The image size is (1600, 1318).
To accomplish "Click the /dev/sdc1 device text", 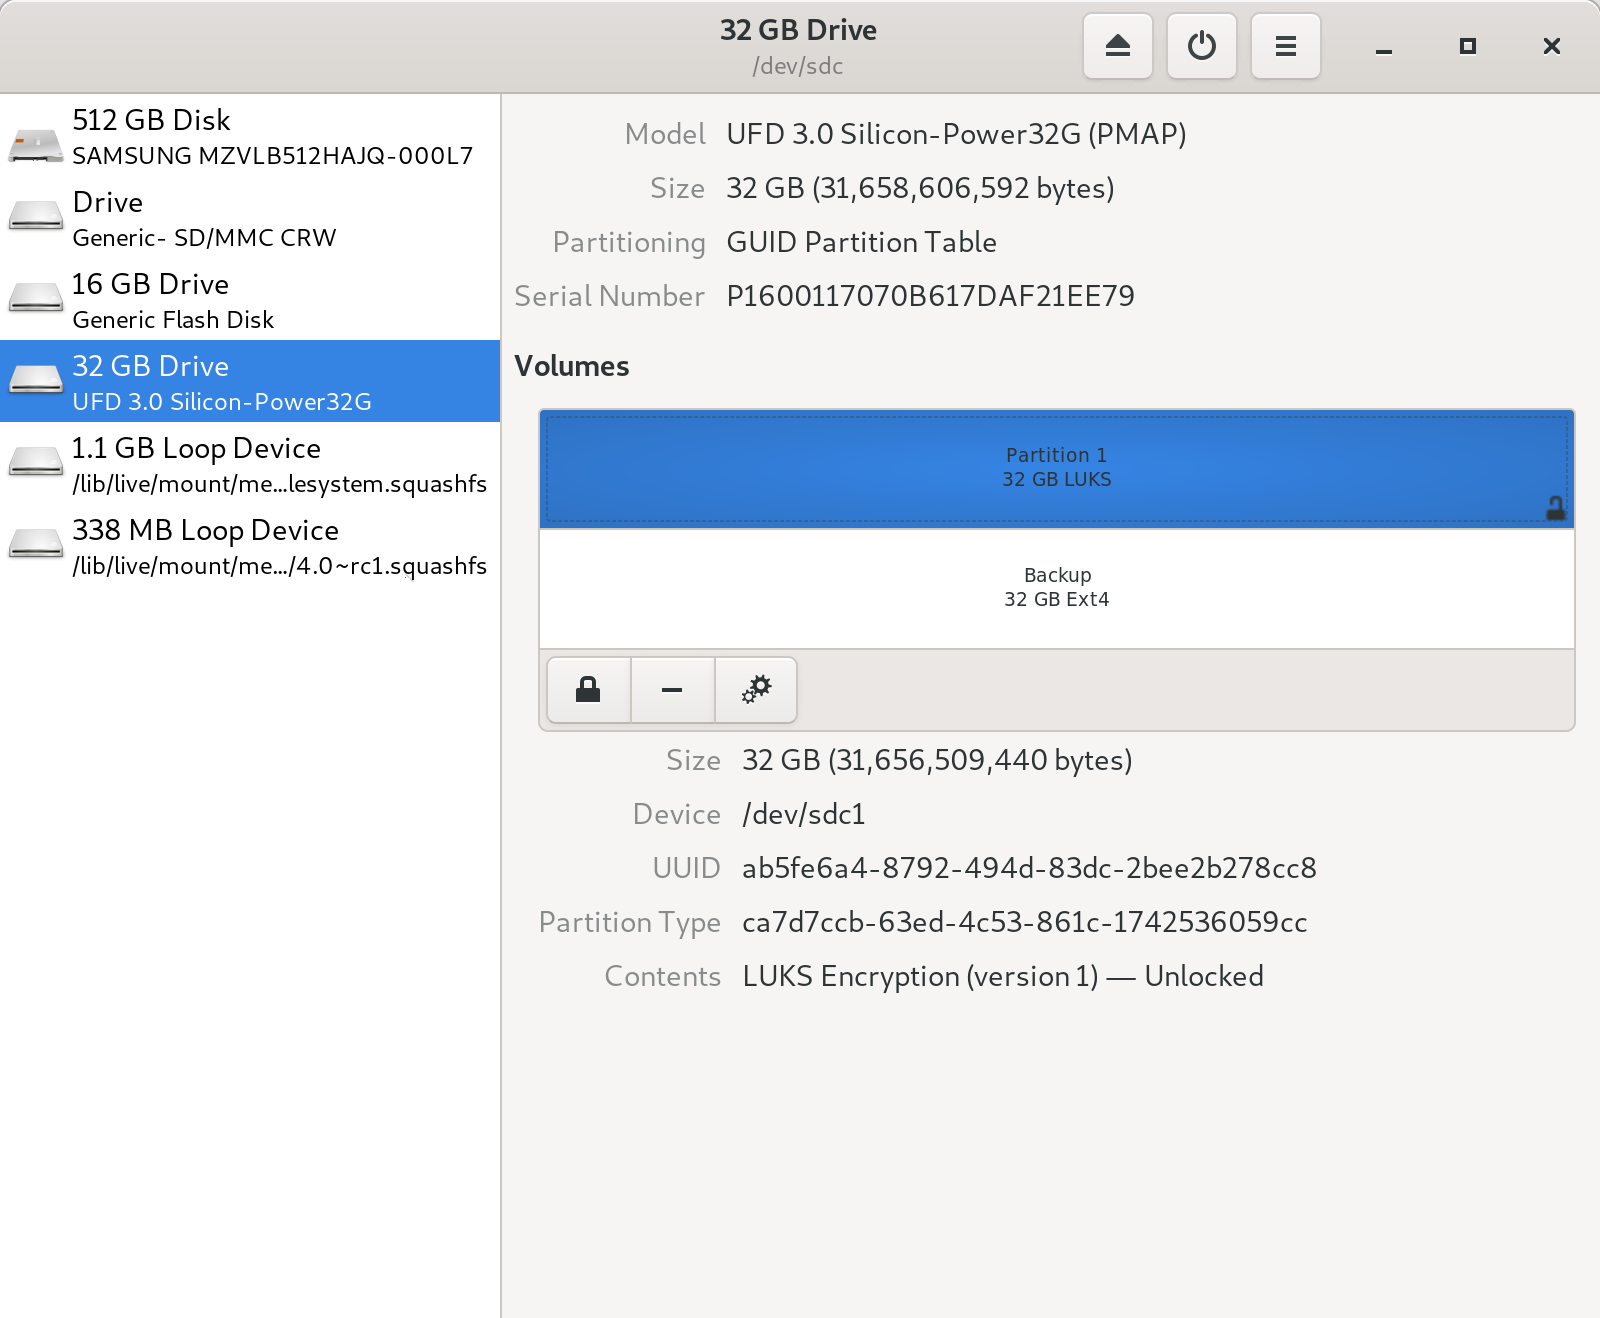I will [x=803, y=814].
